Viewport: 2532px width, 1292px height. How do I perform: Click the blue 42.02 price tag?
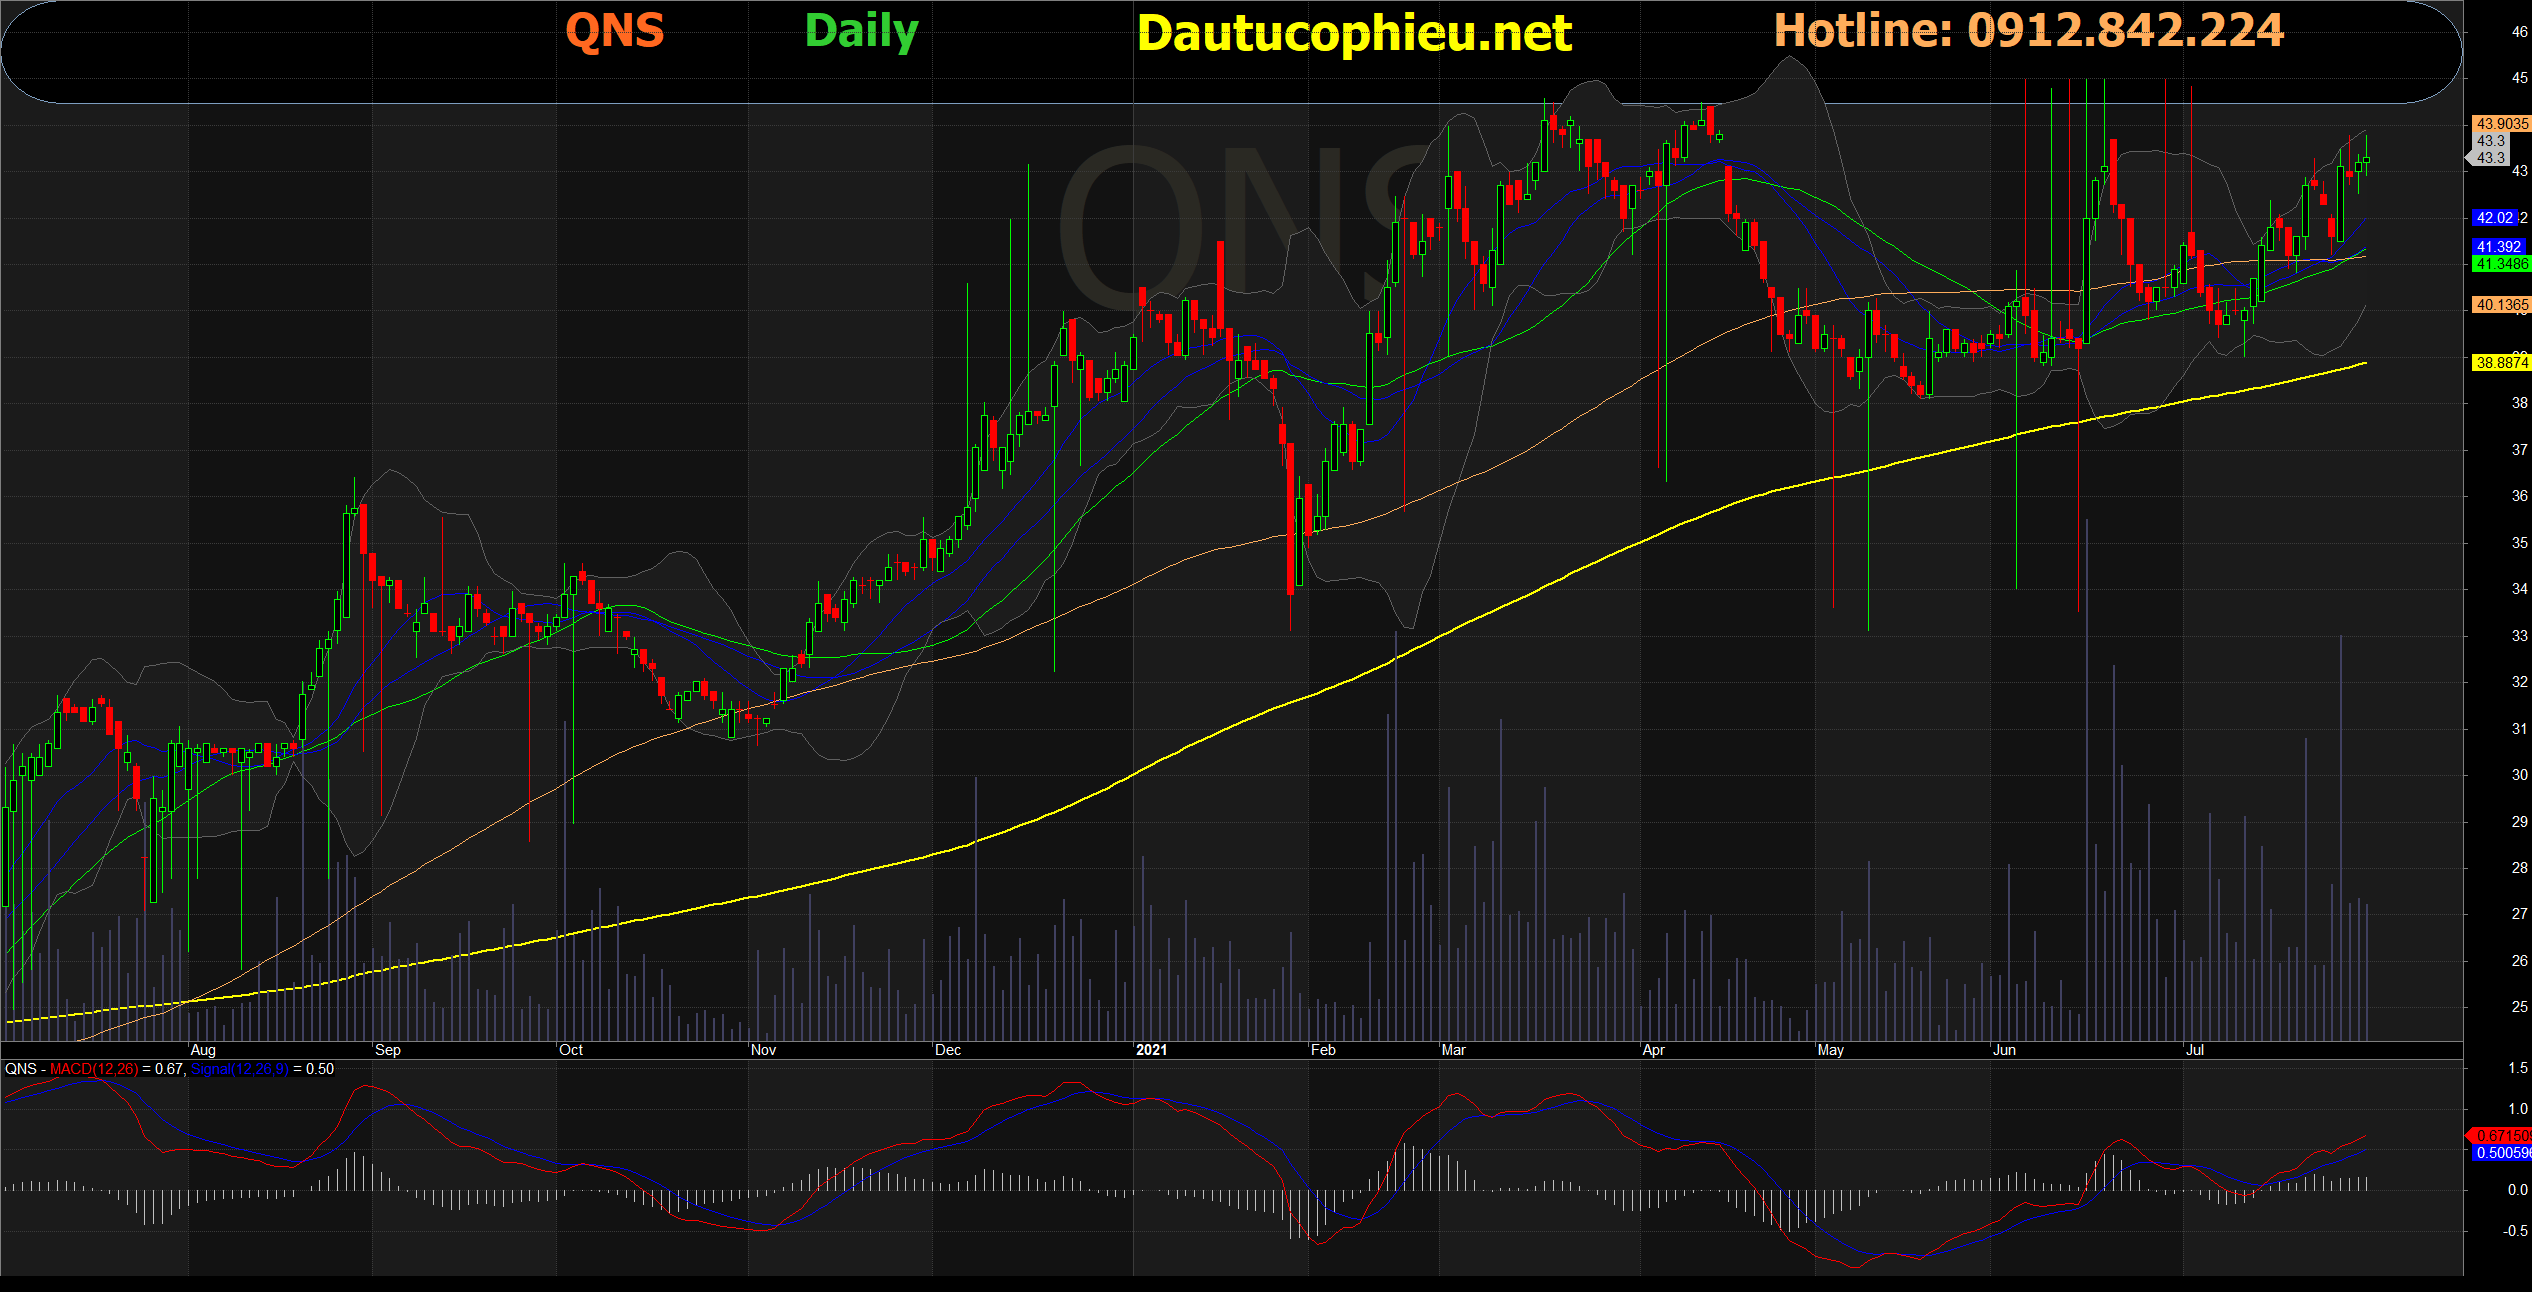[x=2495, y=218]
